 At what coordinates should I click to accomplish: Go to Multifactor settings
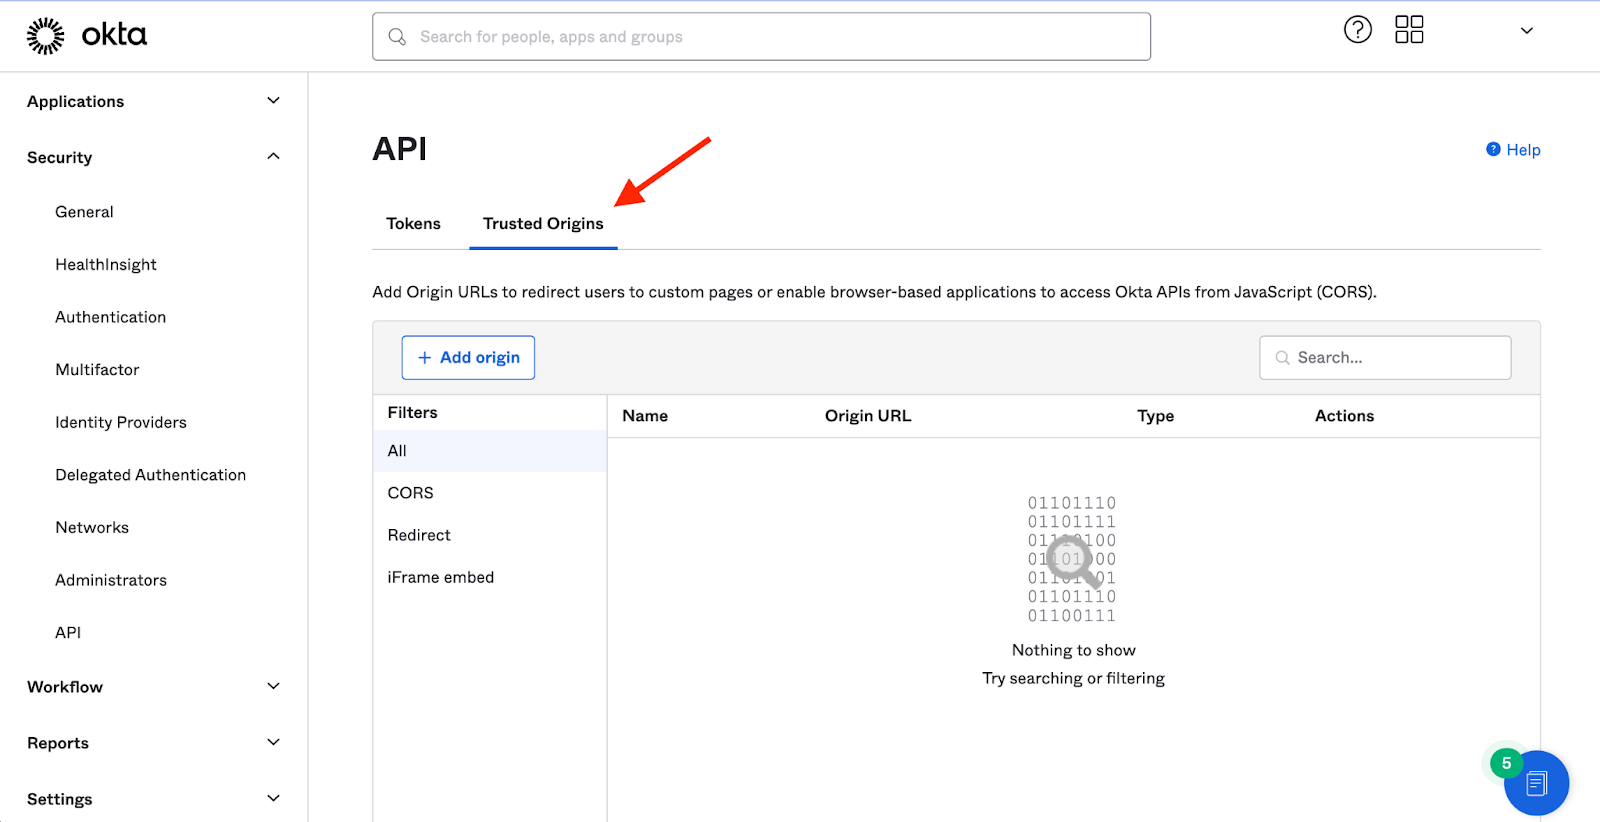(97, 370)
